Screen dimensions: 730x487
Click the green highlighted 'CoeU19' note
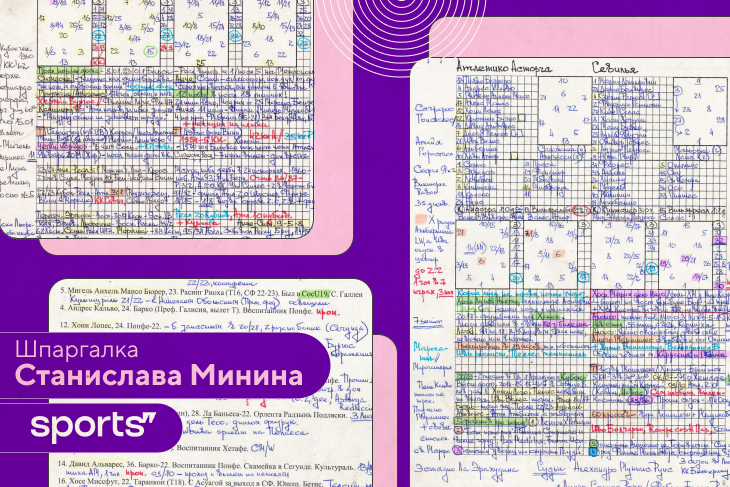click(x=315, y=293)
